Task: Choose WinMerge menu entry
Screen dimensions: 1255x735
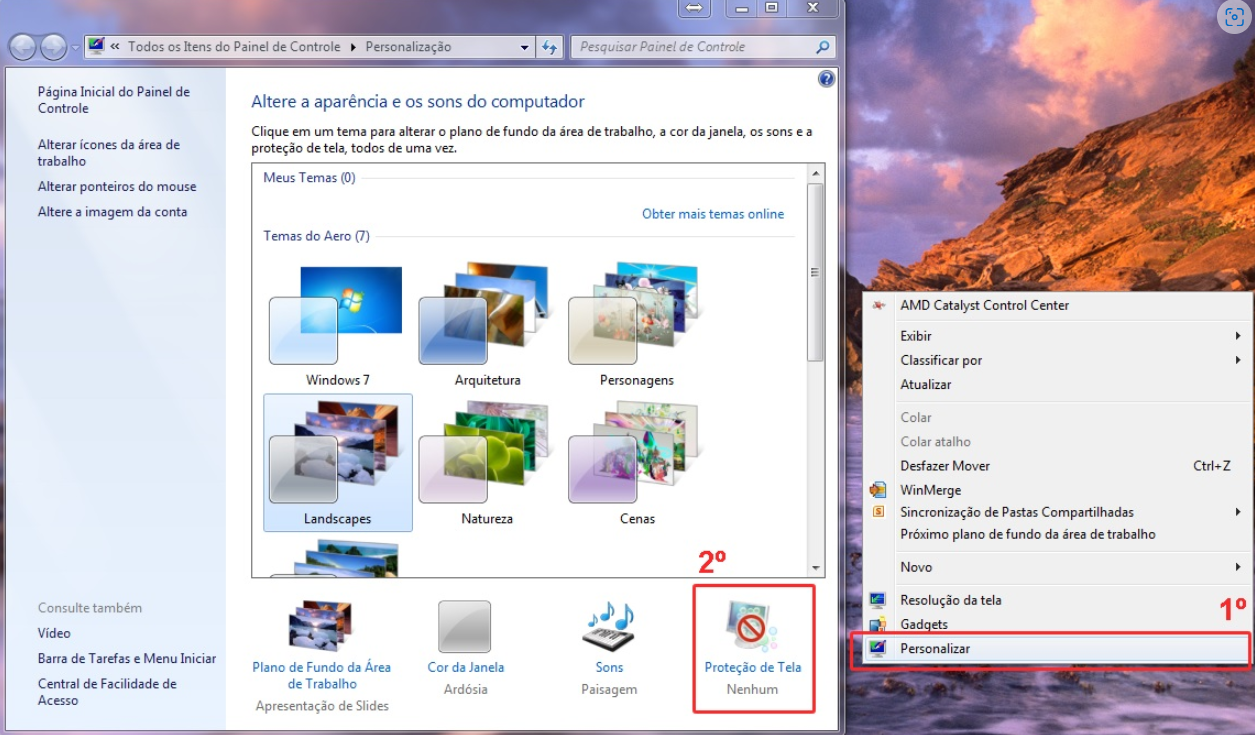Action: (930, 490)
